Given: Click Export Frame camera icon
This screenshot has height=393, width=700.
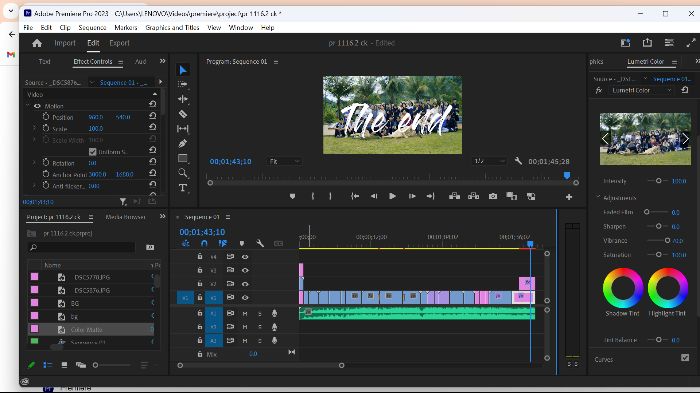Looking at the screenshot, I should coord(493,196).
